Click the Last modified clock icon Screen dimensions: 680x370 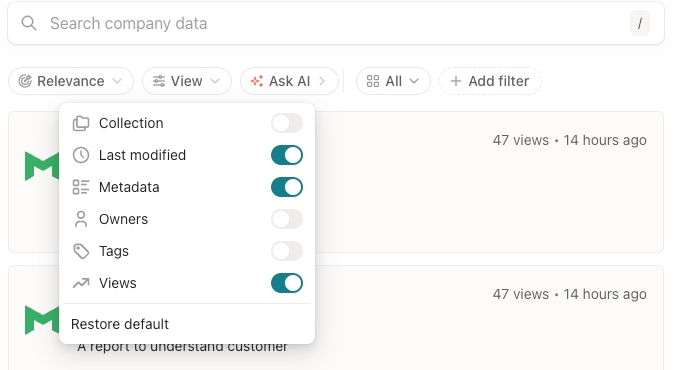pyautogui.click(x=81, y=155)
